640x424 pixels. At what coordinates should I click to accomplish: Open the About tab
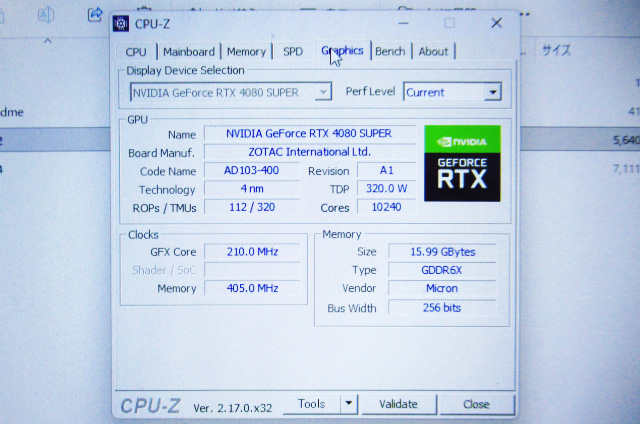[433, 51]
